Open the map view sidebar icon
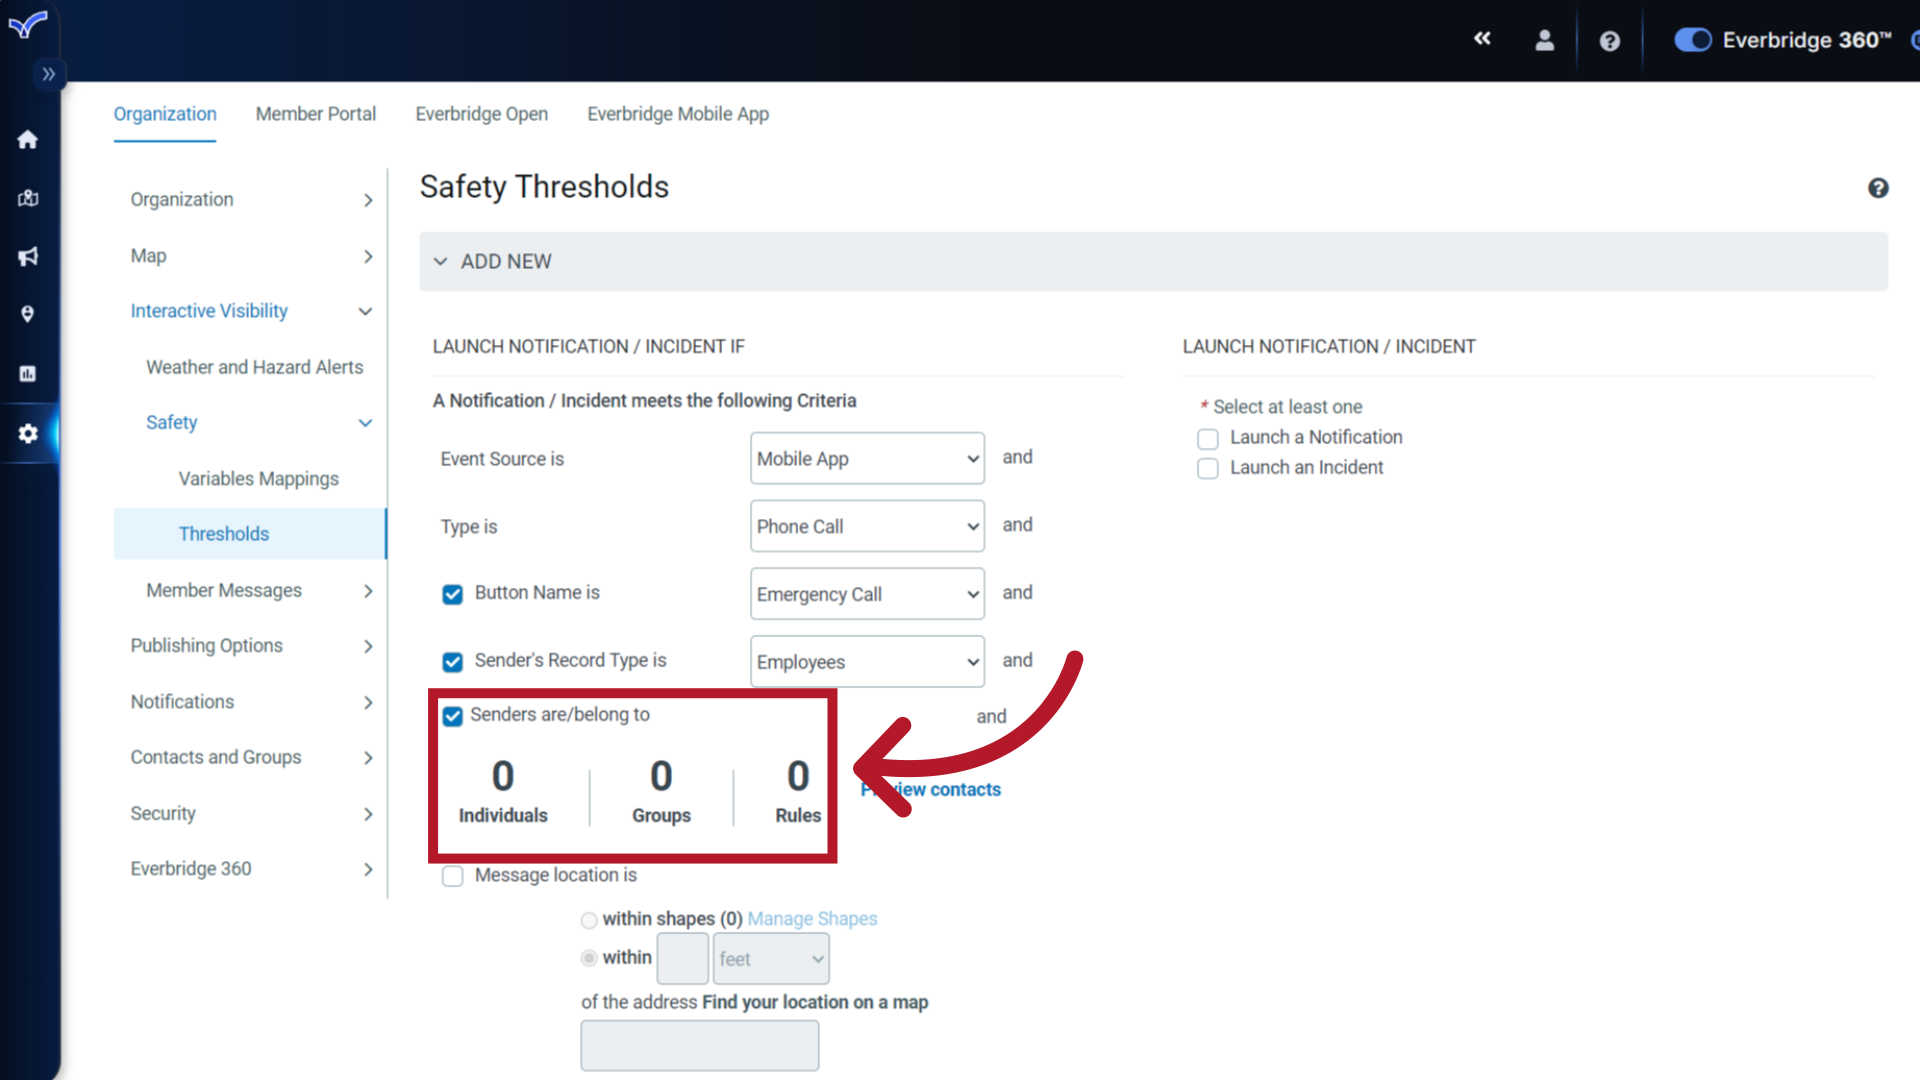1920x1080 pixels. pyautogui.click(x=28, y=198)
